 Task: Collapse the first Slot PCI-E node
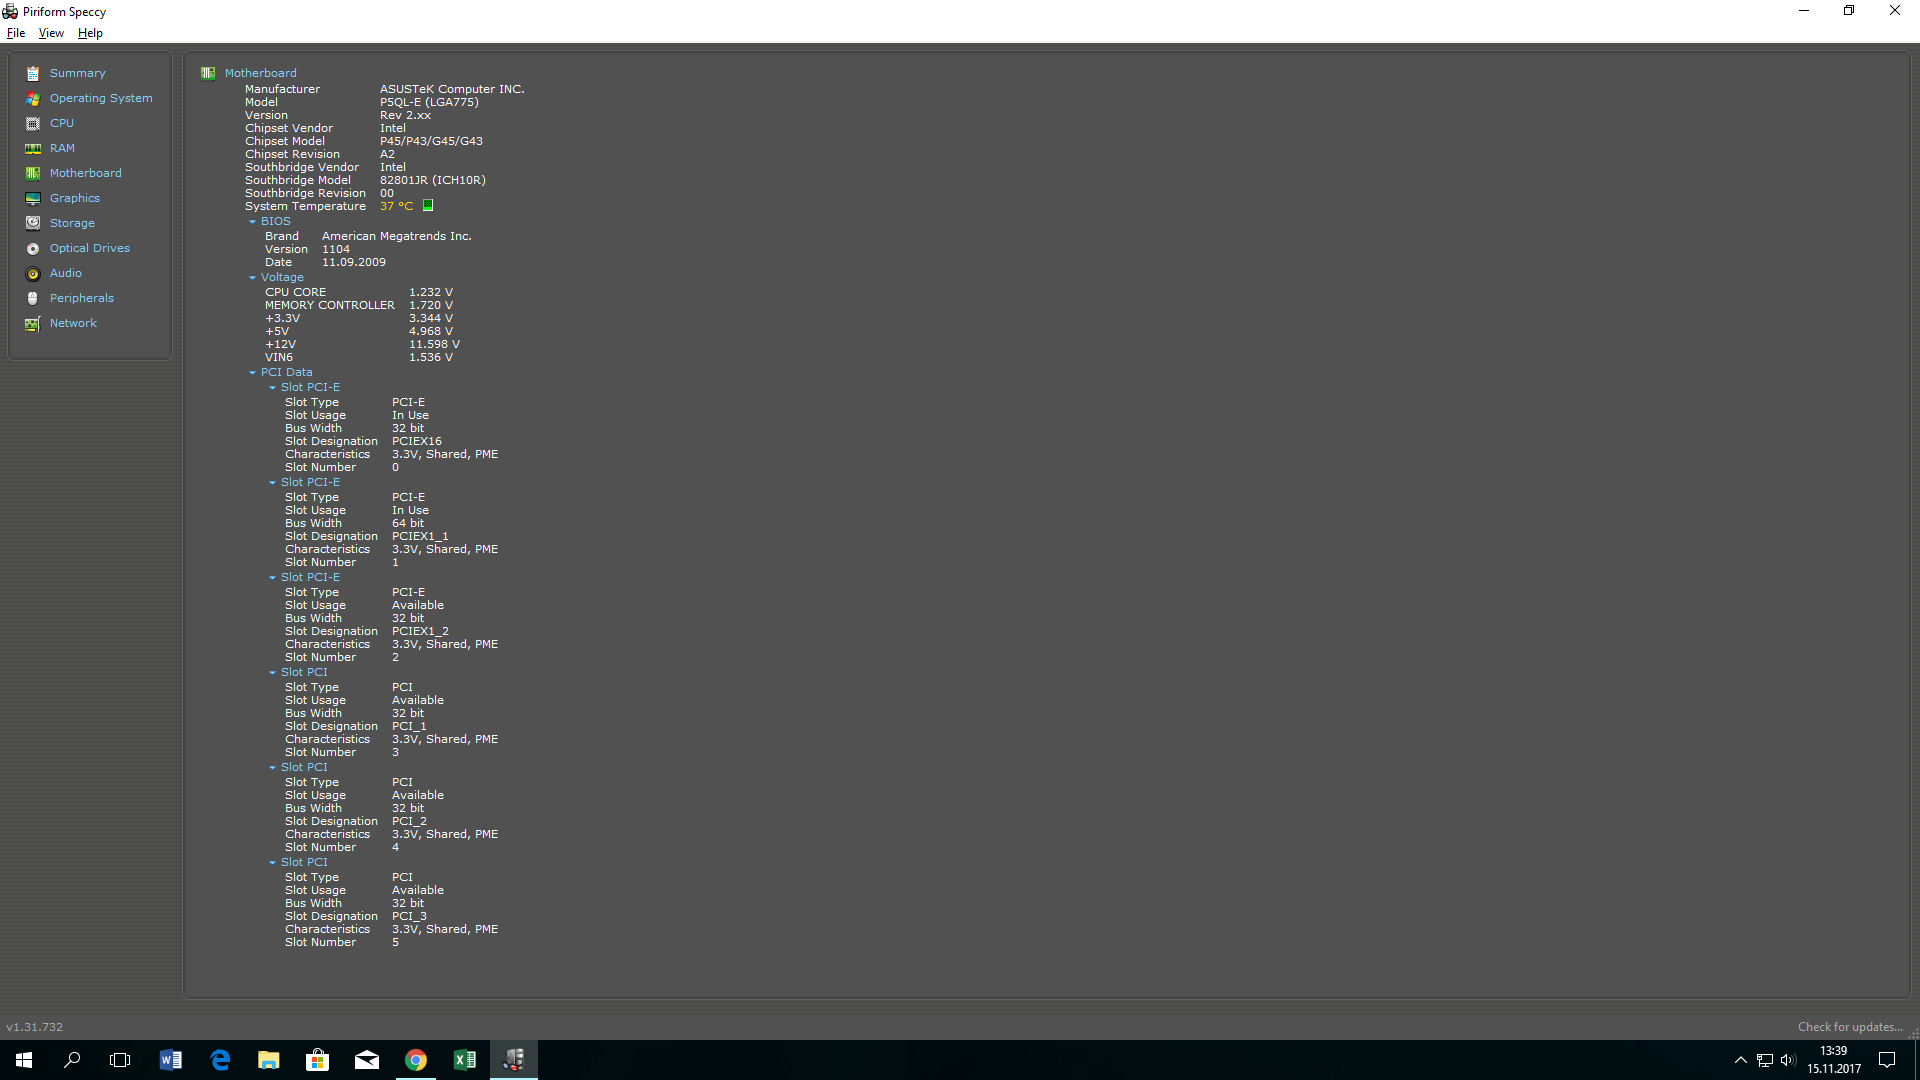pyautogui.click(x=272, y=388)
